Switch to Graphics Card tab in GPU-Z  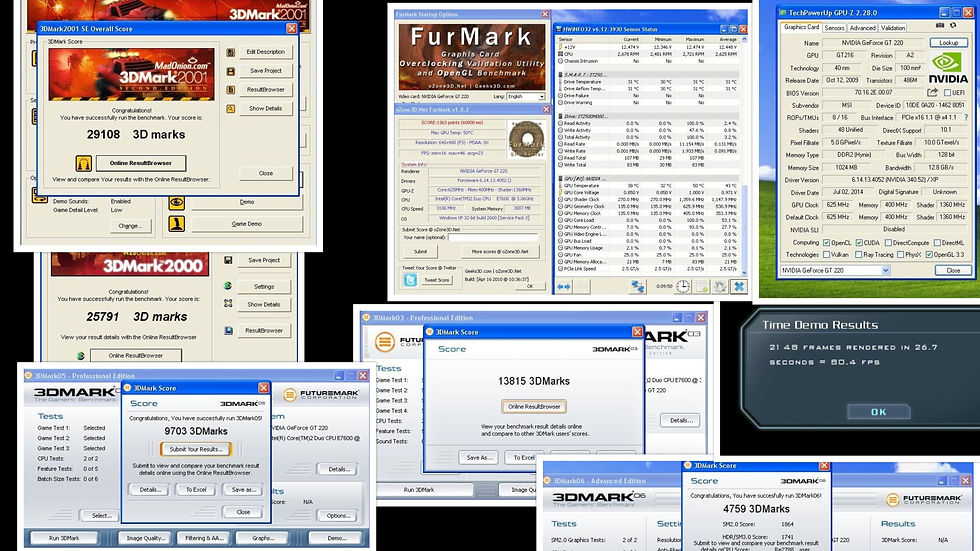(801, 27)
